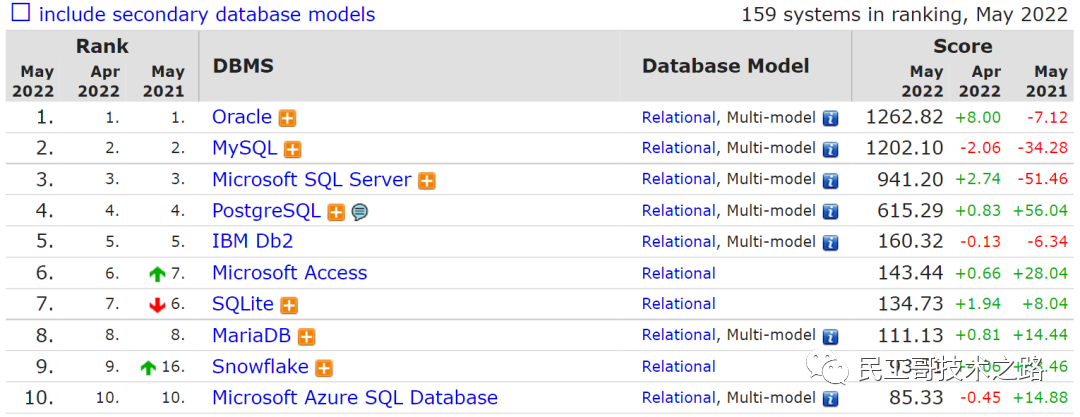Screen dimensions: 1080x417
Task: Click the Relational link in Snowflake's row
Action: click(678, 367)
